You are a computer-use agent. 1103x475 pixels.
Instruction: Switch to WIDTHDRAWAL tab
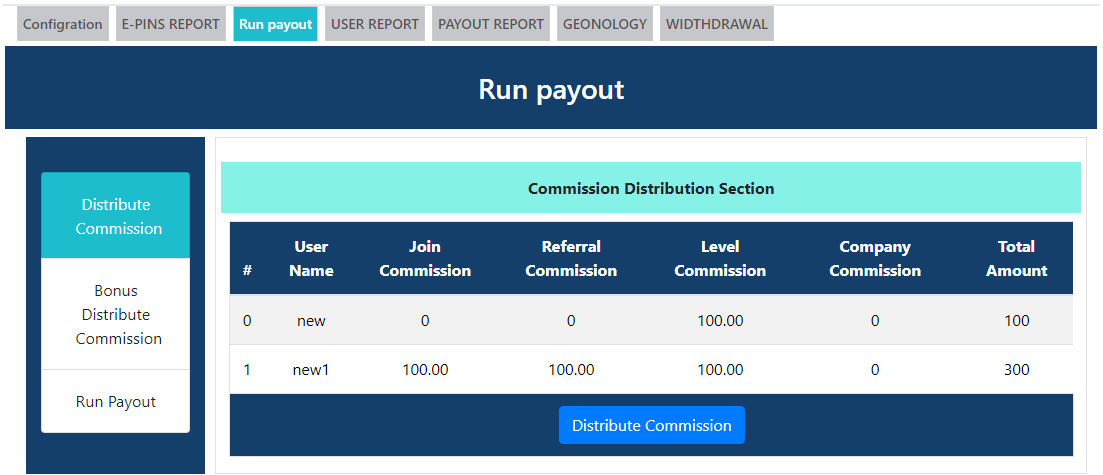click(x=717, y=24)
